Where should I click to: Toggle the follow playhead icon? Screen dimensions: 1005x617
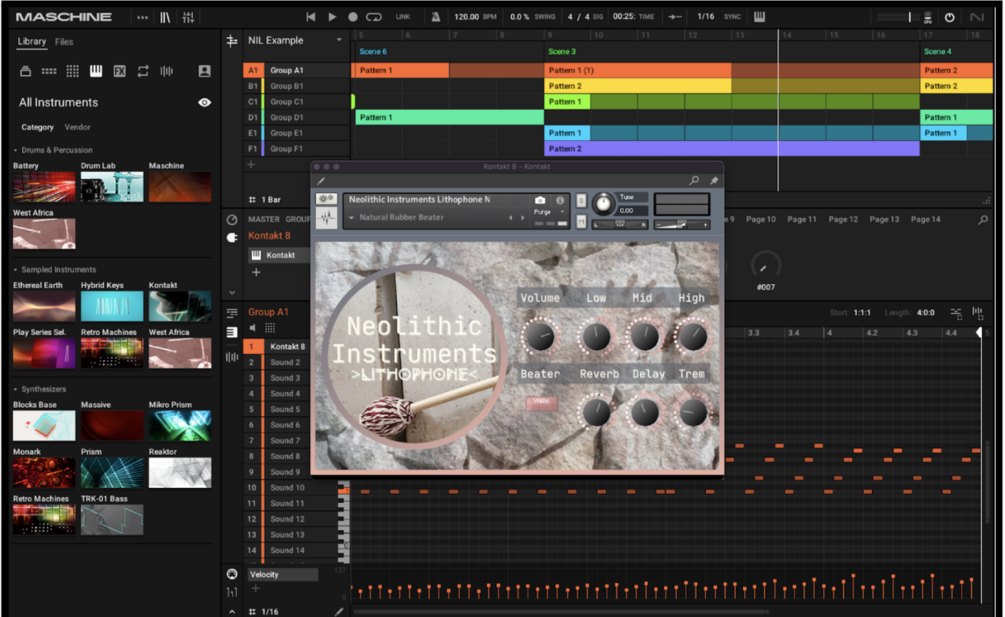tap(675, 17)
